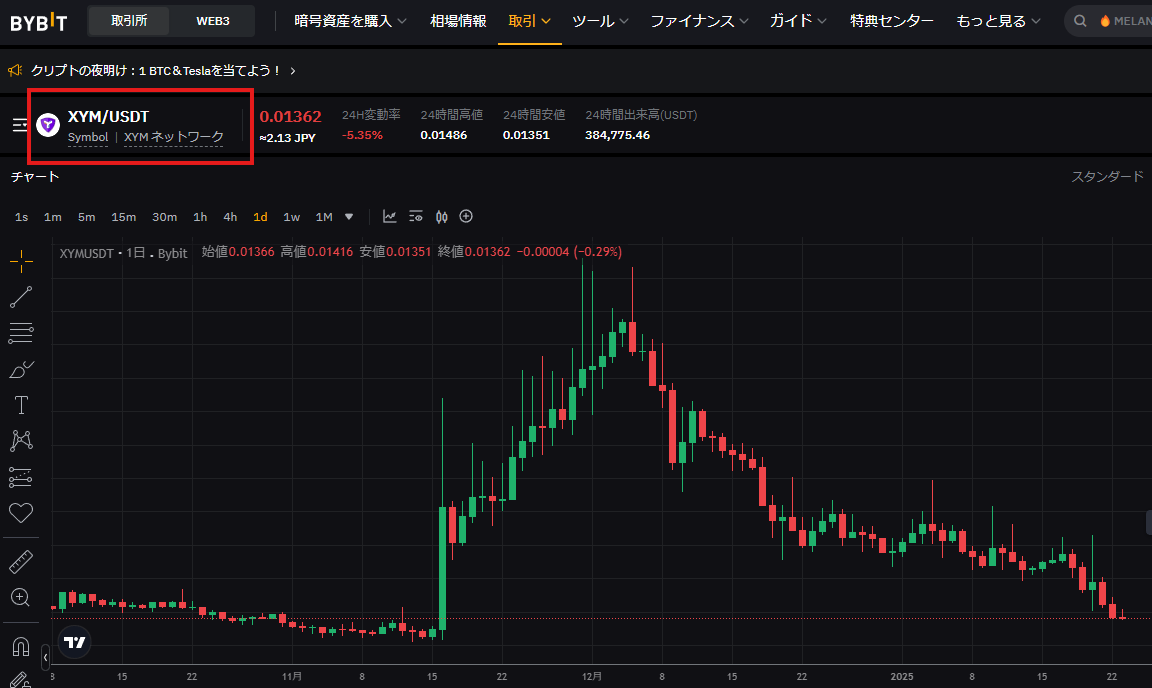Screen dimensions: 1152x688
Task: Toggle the magnet snap mode
Action: pyautogui.click(x=21, y=647)
